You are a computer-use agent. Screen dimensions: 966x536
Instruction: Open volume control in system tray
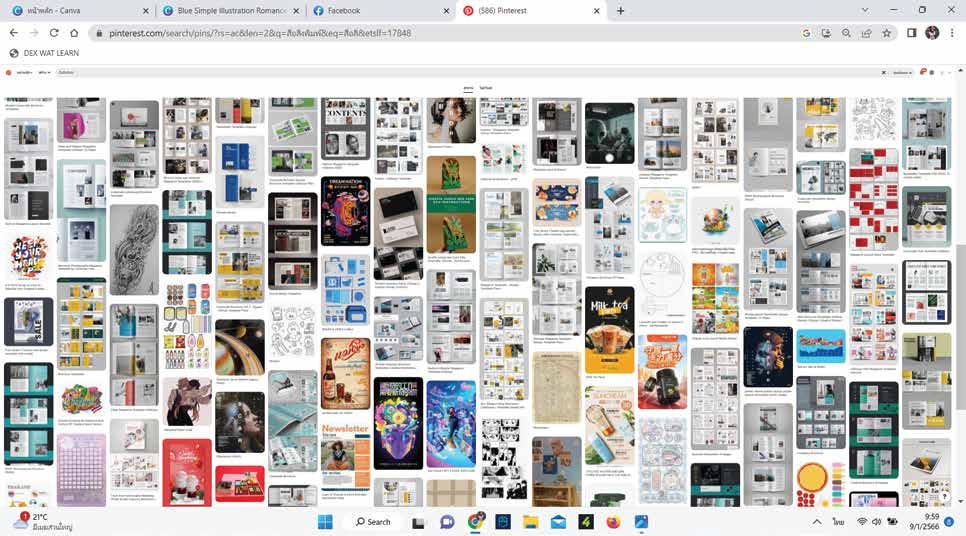click(876, 522)
